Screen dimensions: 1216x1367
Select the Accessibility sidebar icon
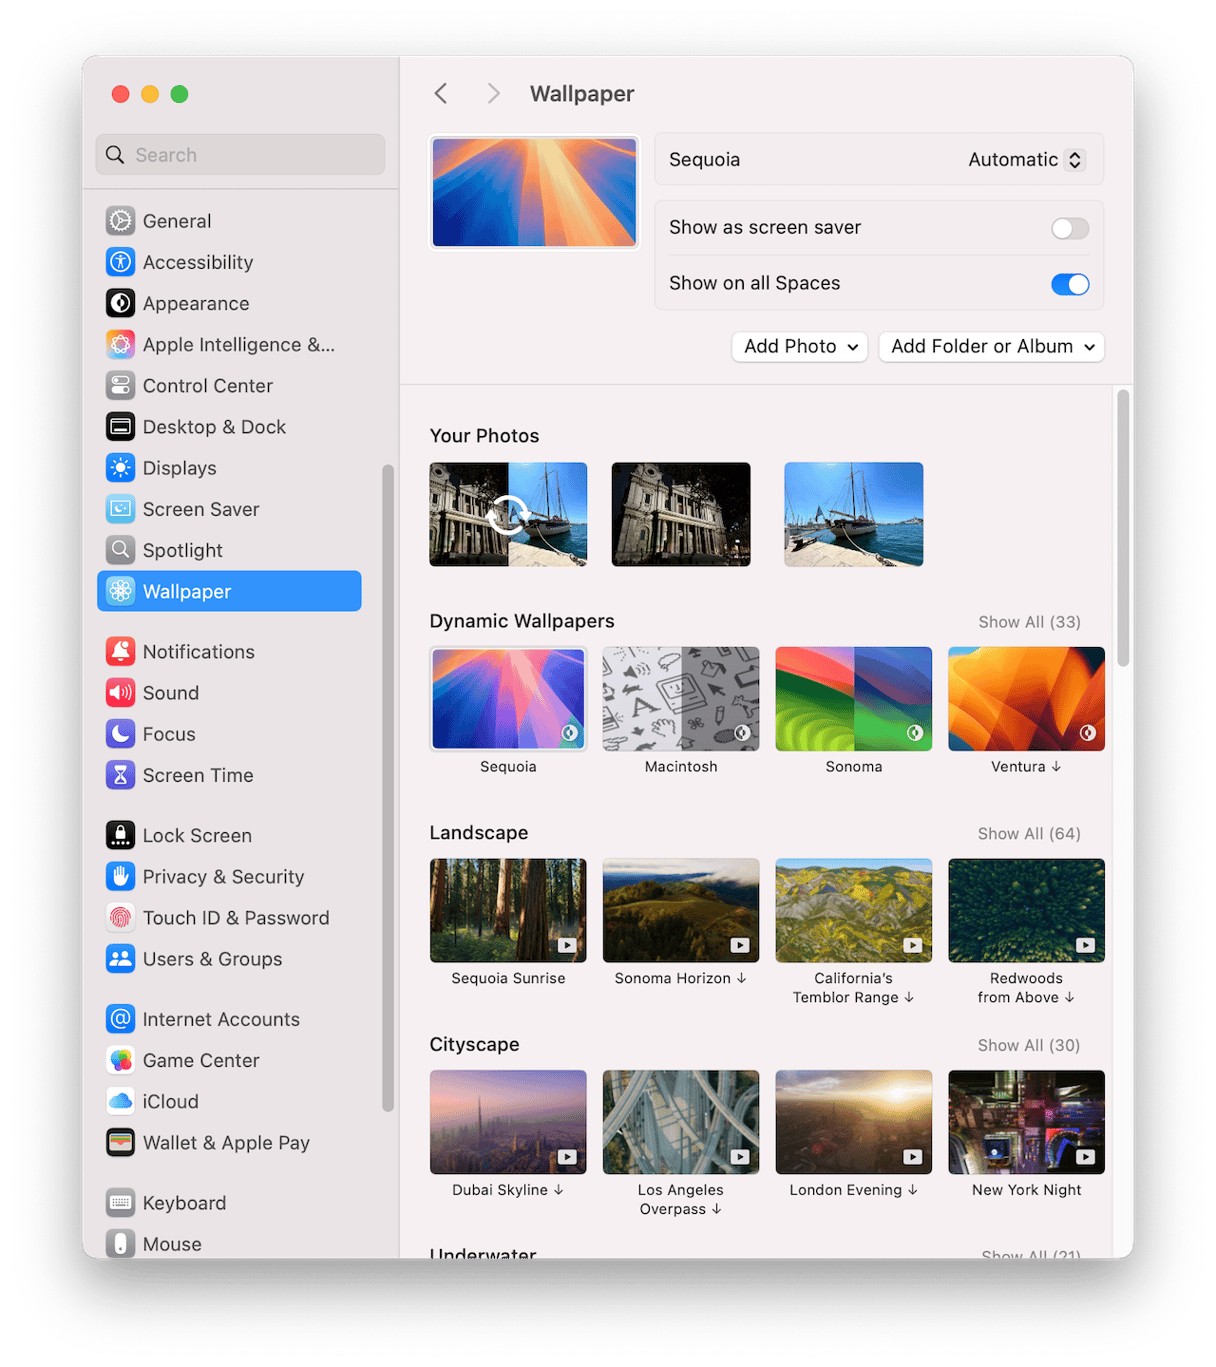tap(120, 262)
